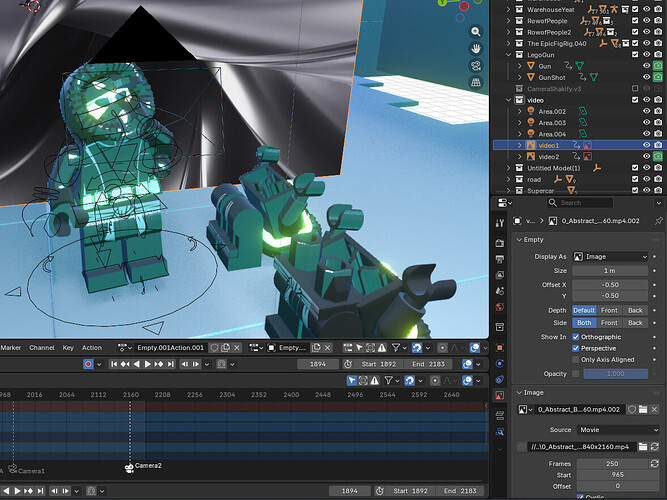Collapse the video collection

(508, 100)
